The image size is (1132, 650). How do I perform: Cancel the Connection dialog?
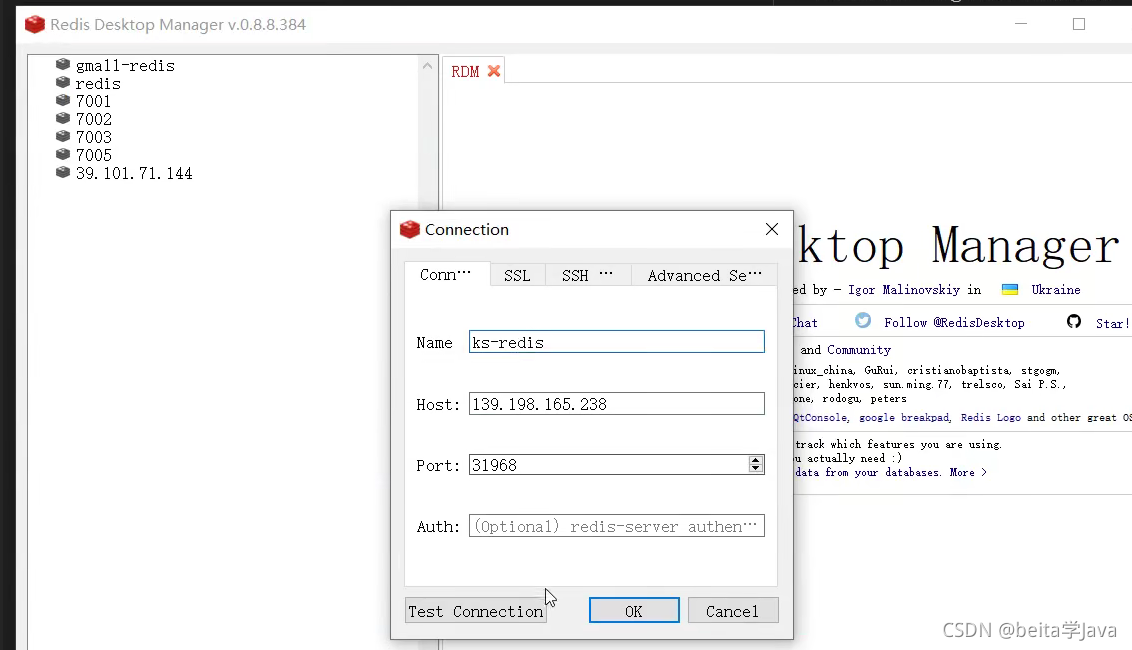pos(733,611)
